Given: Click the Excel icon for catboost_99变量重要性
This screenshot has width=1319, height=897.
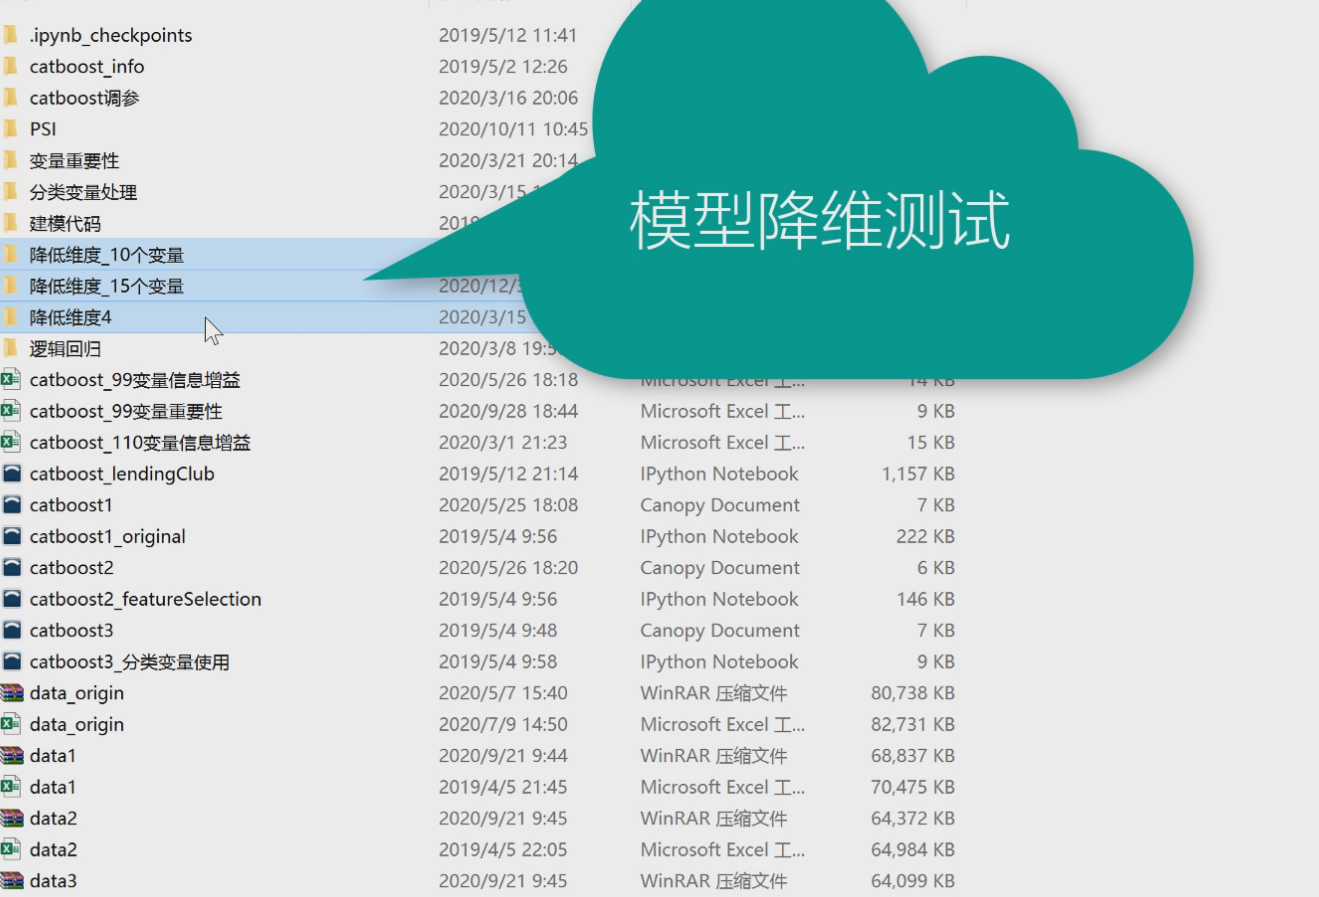Looking at the screenshot, I should 15,410.
